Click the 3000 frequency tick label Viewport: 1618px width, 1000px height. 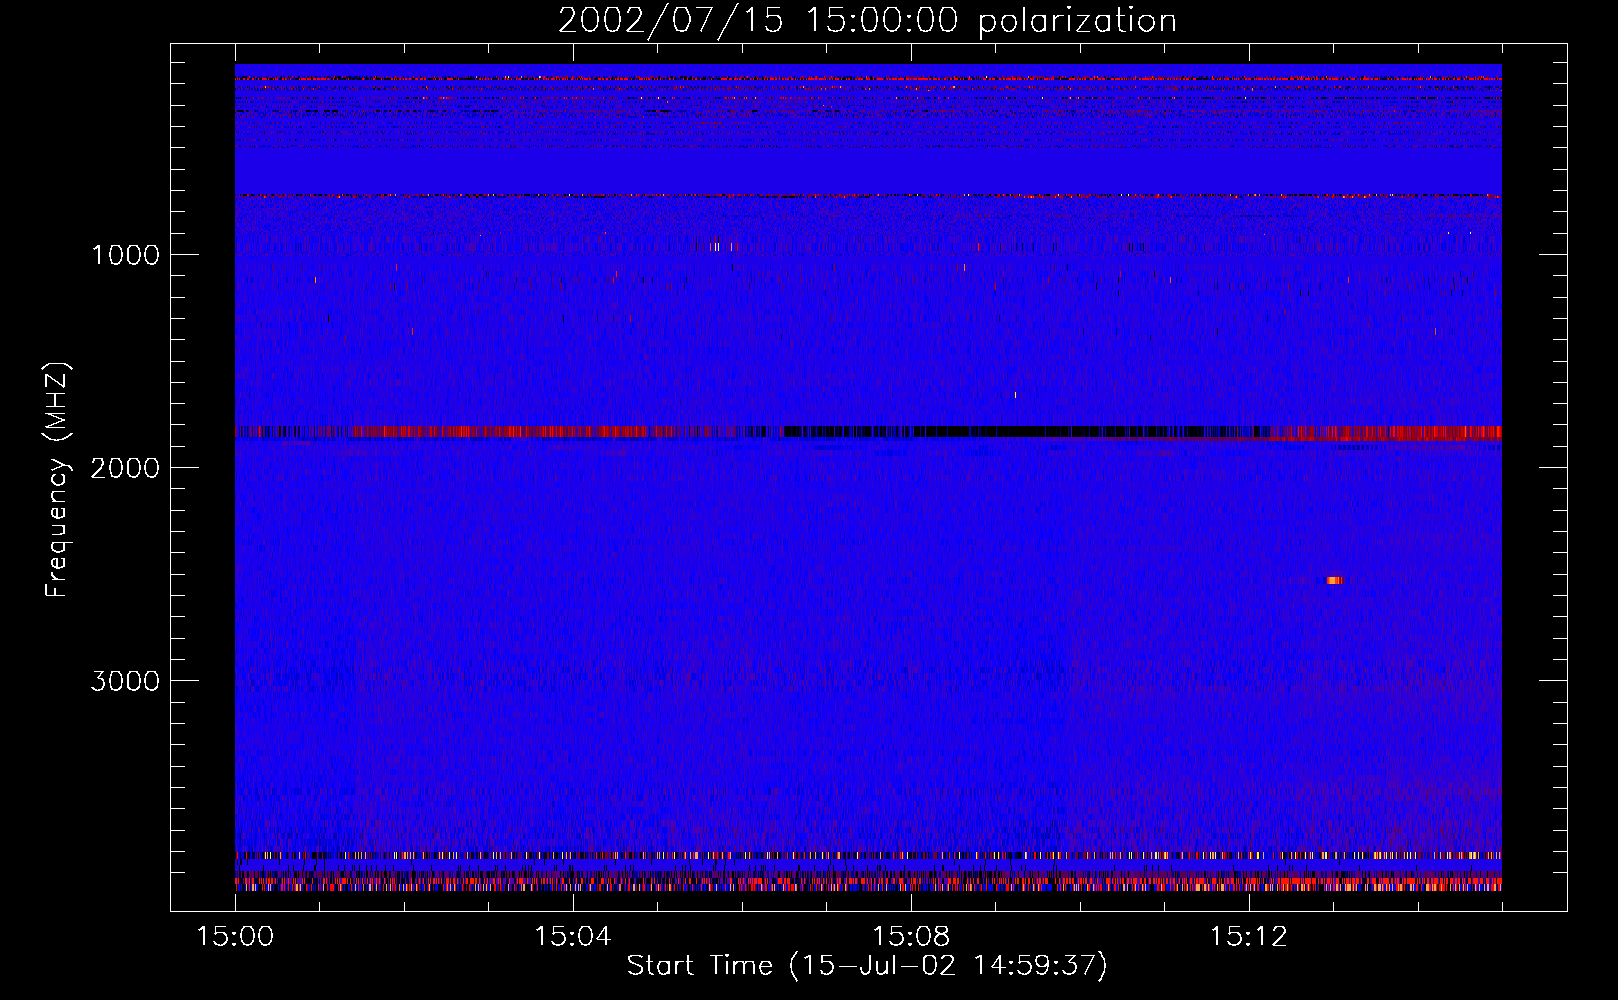(x=125, y=681)
